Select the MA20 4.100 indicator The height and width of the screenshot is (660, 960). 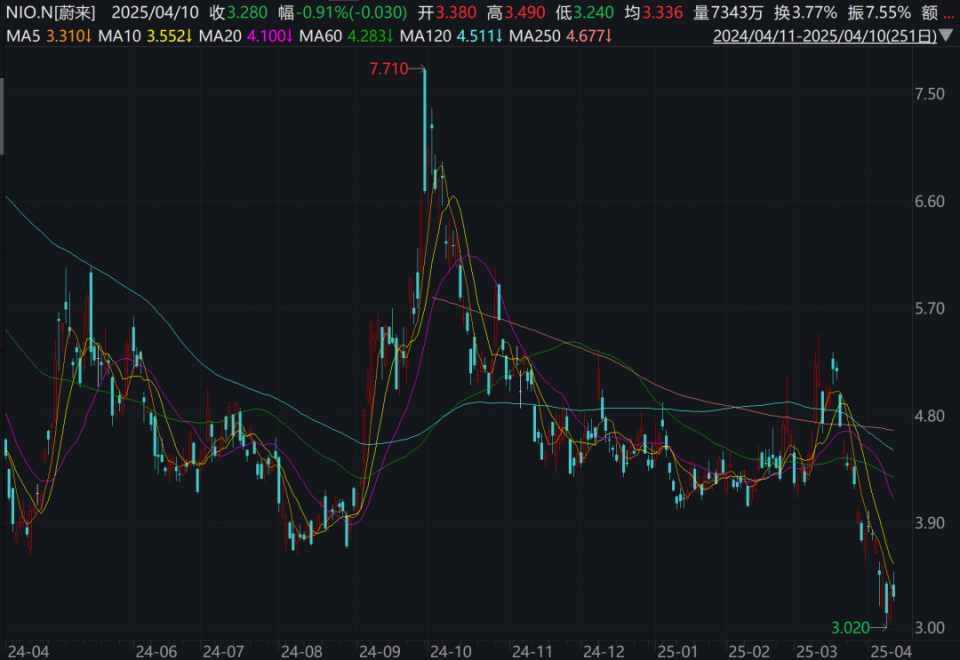click(246, 36)
